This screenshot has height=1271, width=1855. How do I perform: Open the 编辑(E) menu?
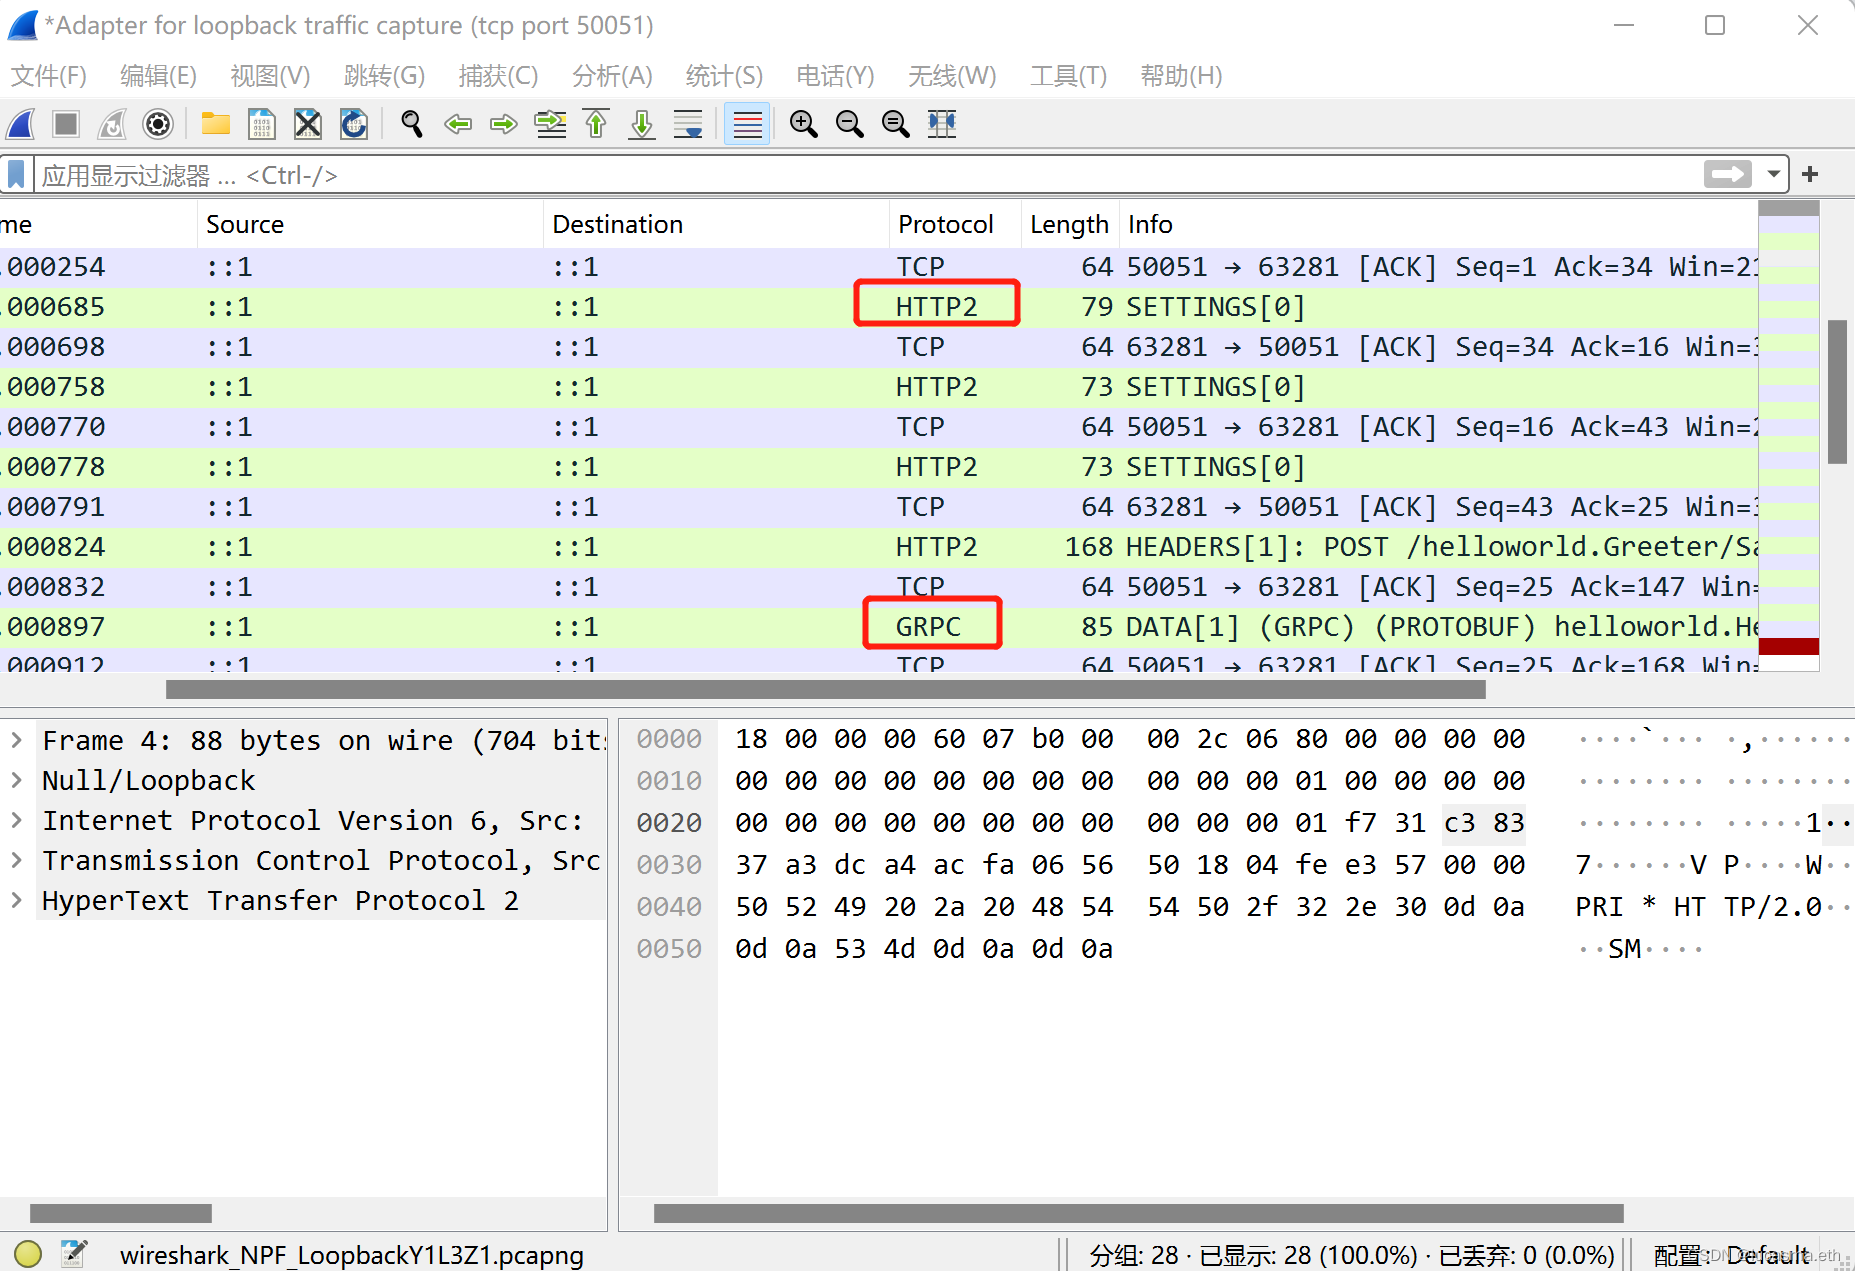[158, 76]
